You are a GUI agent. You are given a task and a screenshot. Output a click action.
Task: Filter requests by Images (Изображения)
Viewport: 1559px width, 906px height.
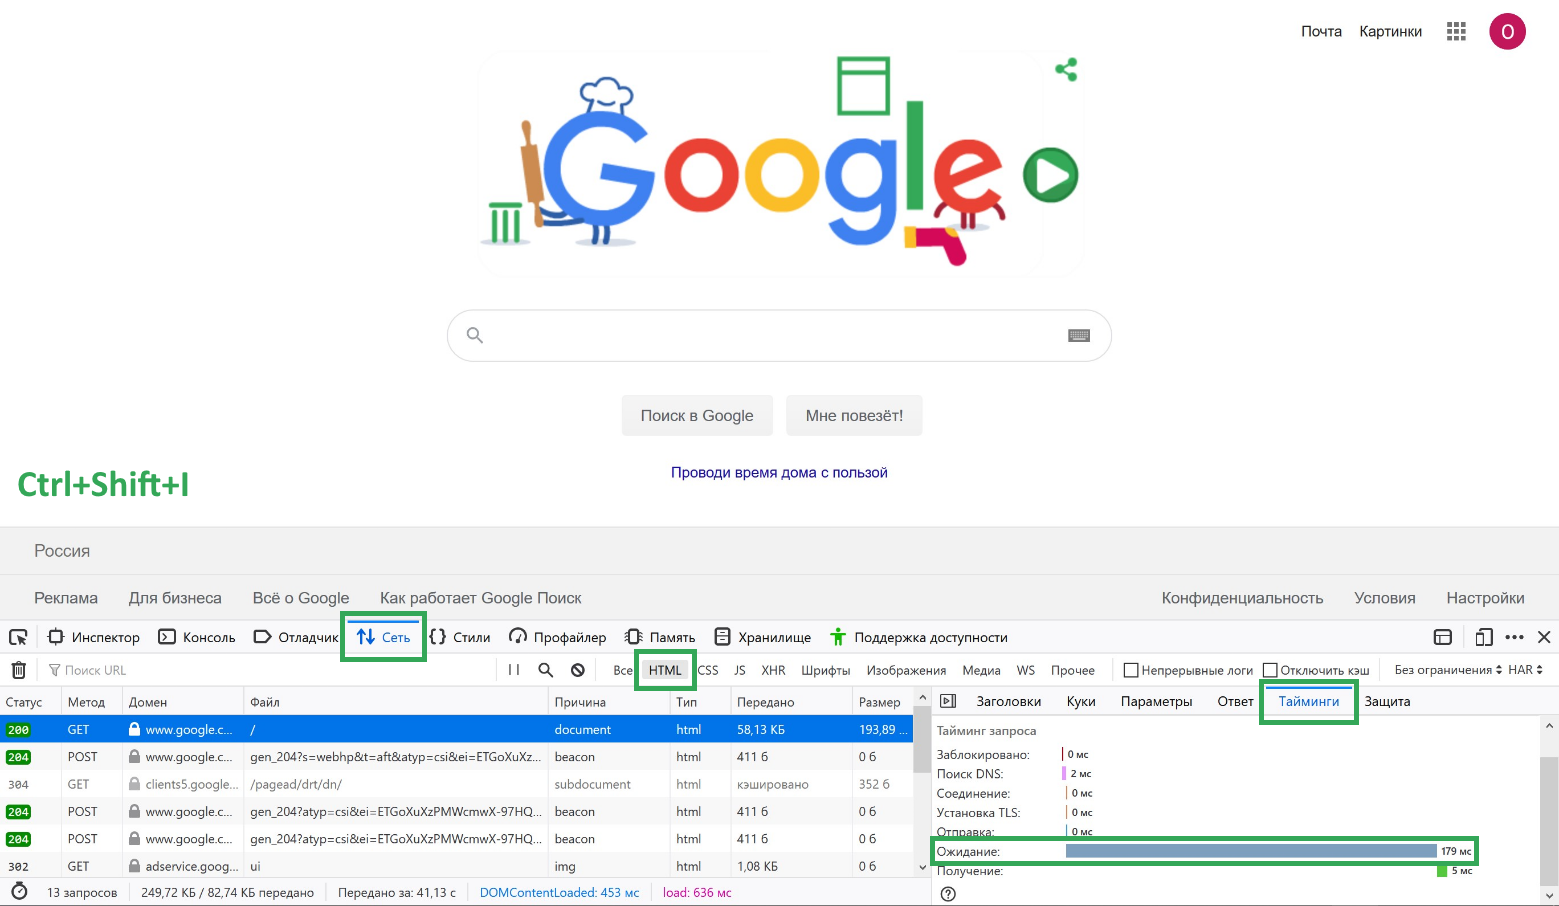(906, 670)
